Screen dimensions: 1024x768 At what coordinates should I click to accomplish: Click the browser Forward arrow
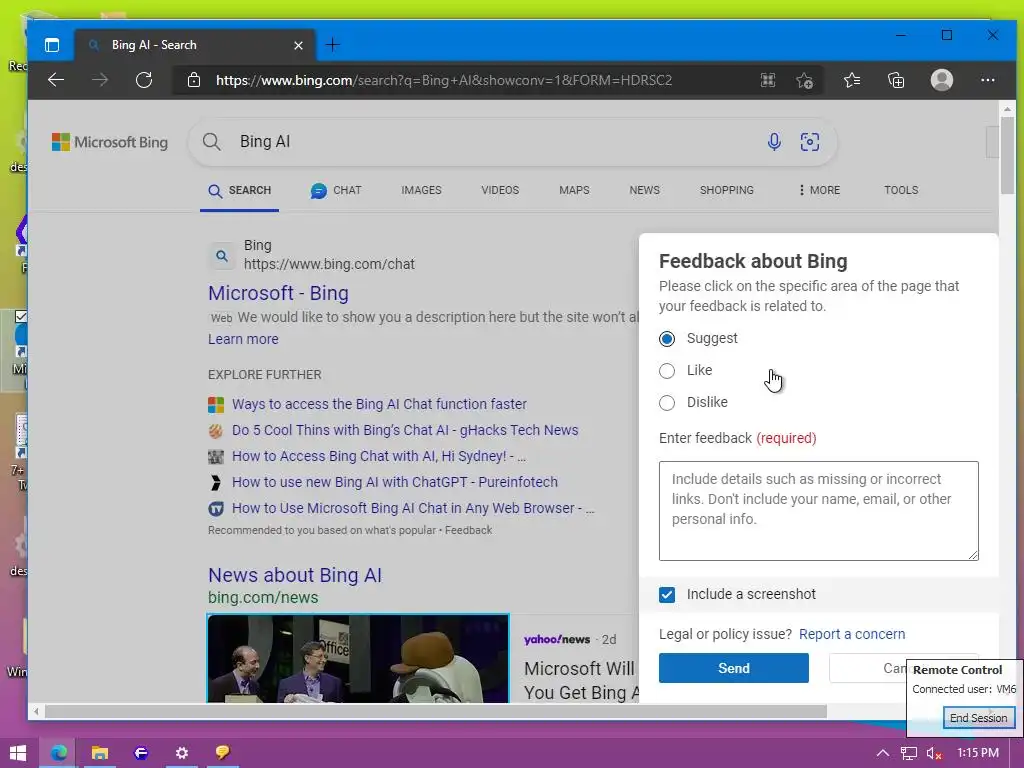pyautogui.click(x=100, y=80)
